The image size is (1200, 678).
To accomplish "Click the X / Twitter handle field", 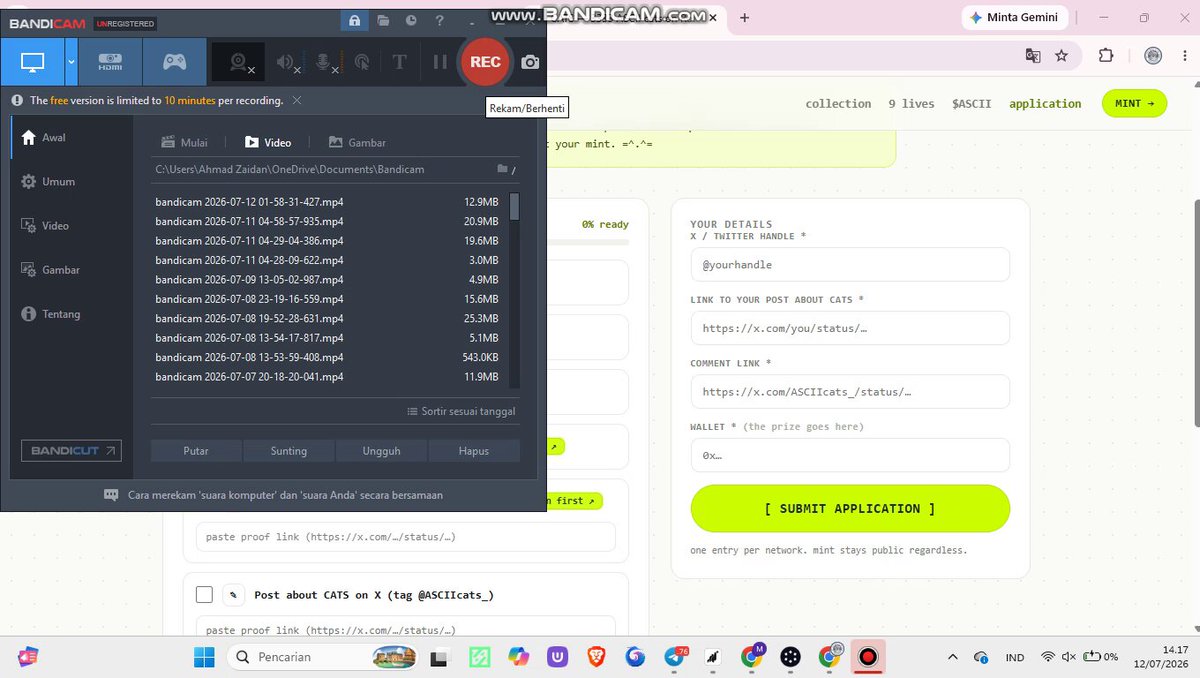I will 850,265.
